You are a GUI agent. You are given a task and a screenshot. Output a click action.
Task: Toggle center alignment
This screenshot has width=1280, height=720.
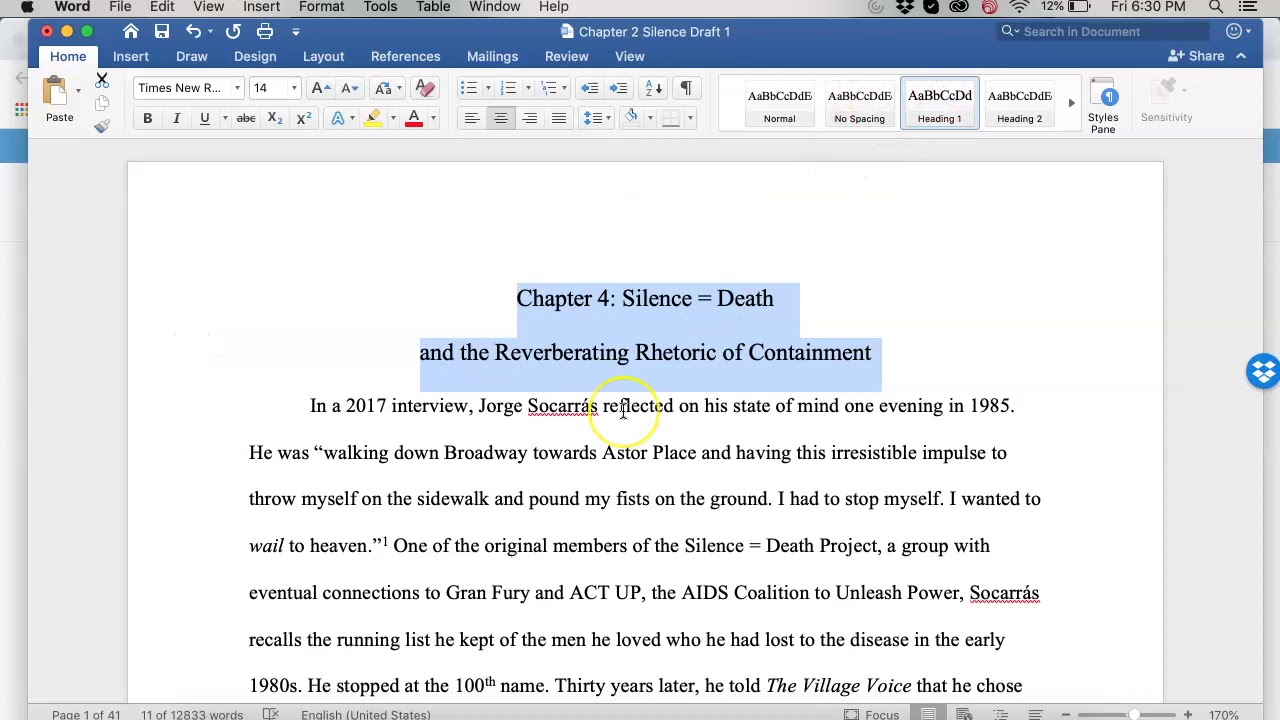click(501, 118)
